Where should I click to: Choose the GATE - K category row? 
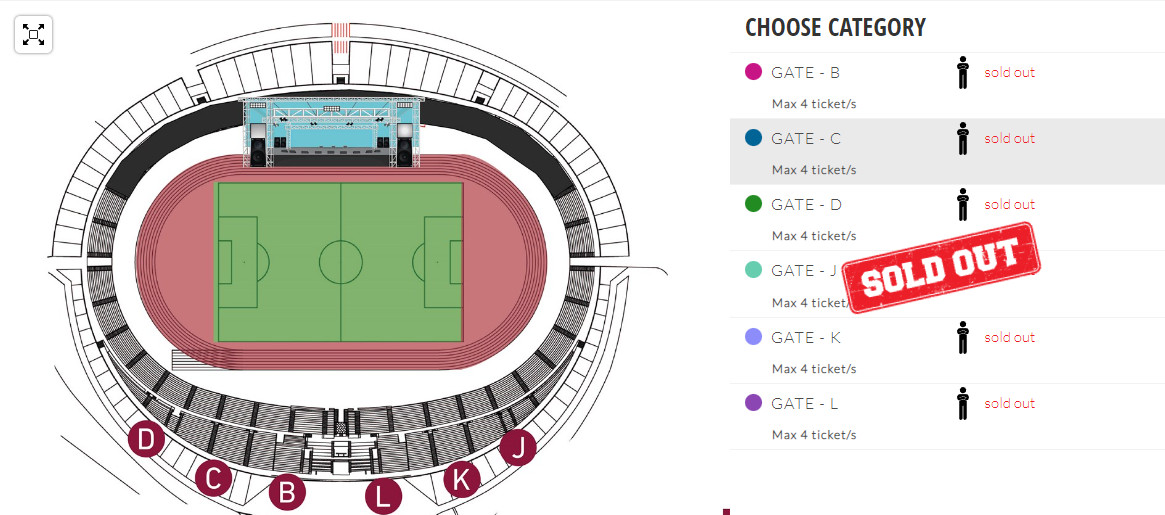coord(947,350)
